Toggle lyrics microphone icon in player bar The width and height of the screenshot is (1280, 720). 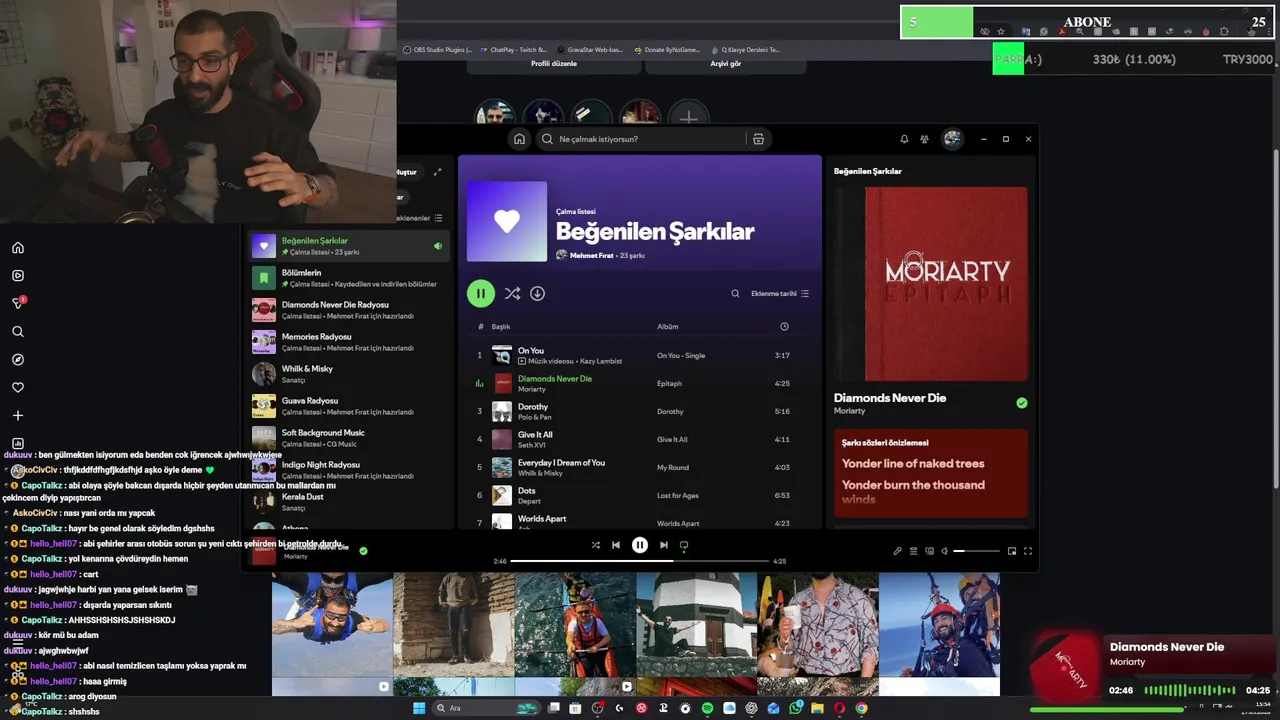point(897,551)
